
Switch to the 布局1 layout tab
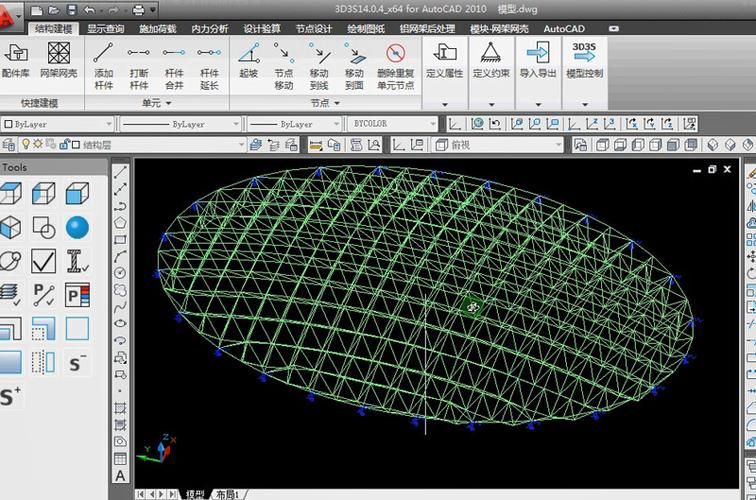(x=227, y=494)
